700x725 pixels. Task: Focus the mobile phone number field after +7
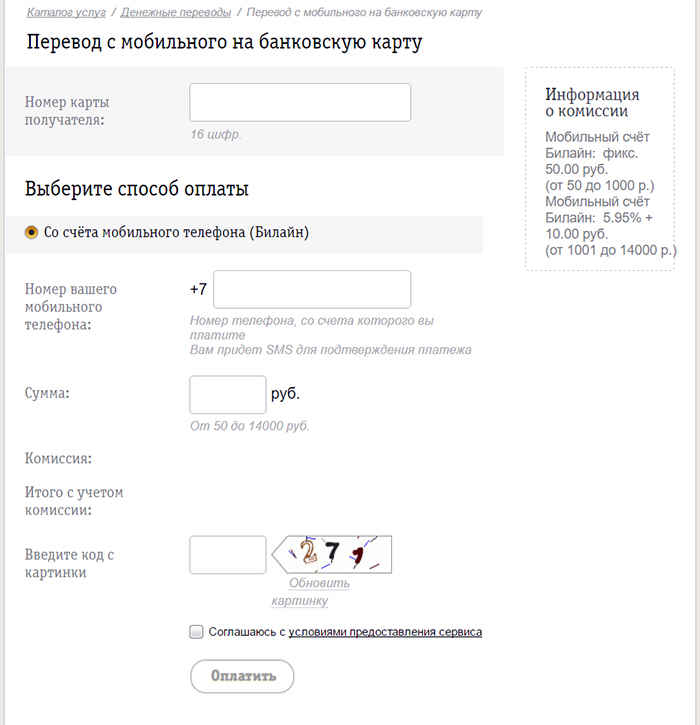click(312, 289)
